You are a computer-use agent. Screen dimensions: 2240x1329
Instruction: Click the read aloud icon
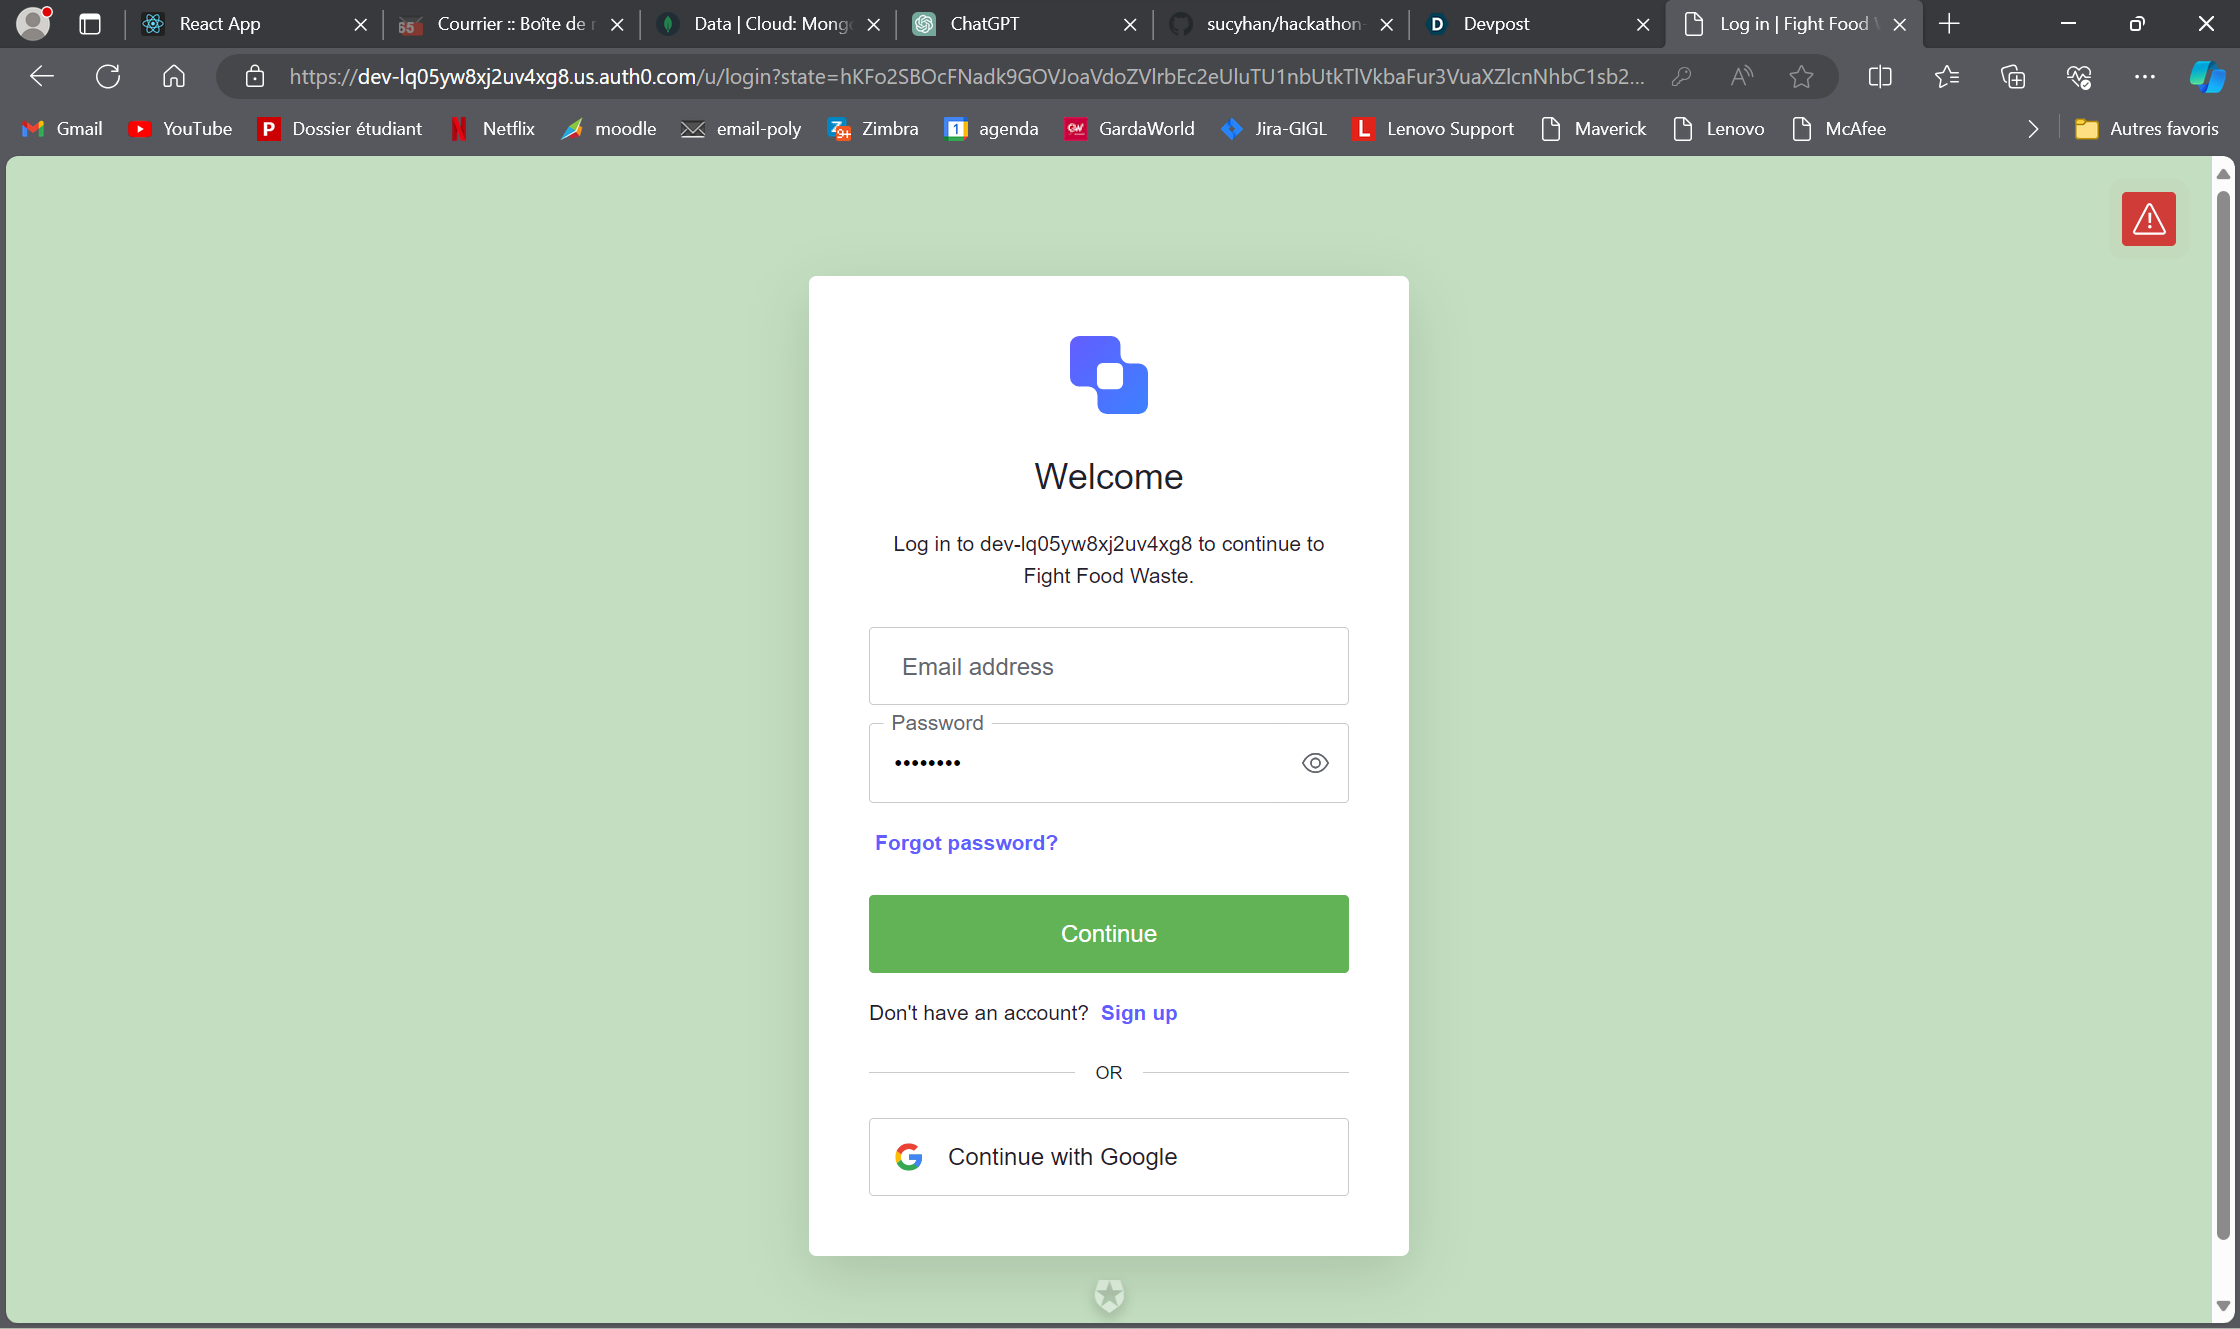[1741, 77]
